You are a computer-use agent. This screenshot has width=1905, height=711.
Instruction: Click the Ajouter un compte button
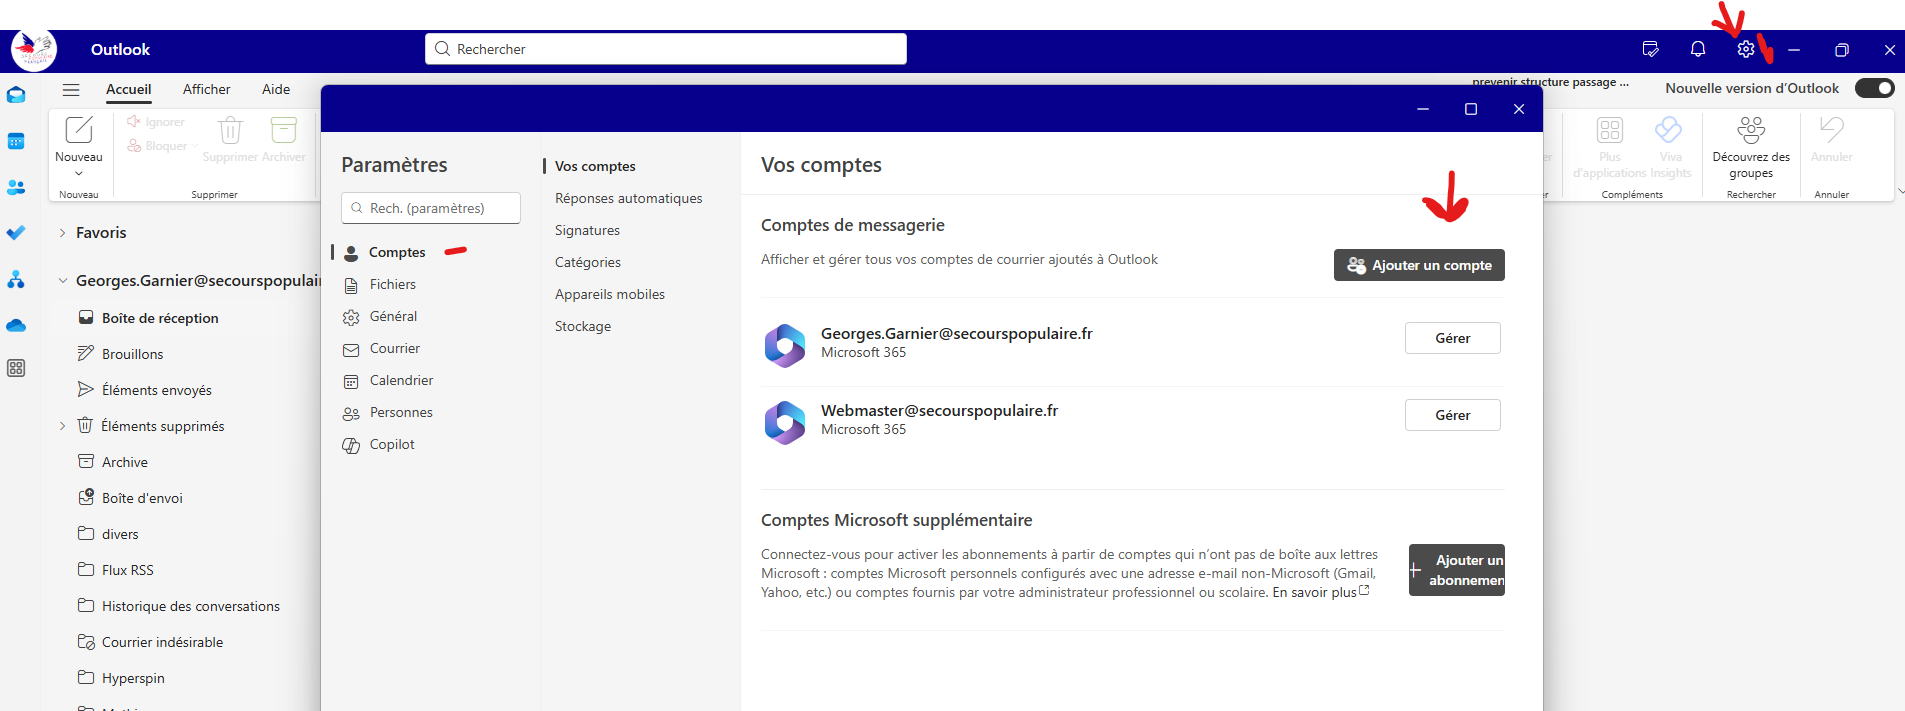pos(1419,265)
